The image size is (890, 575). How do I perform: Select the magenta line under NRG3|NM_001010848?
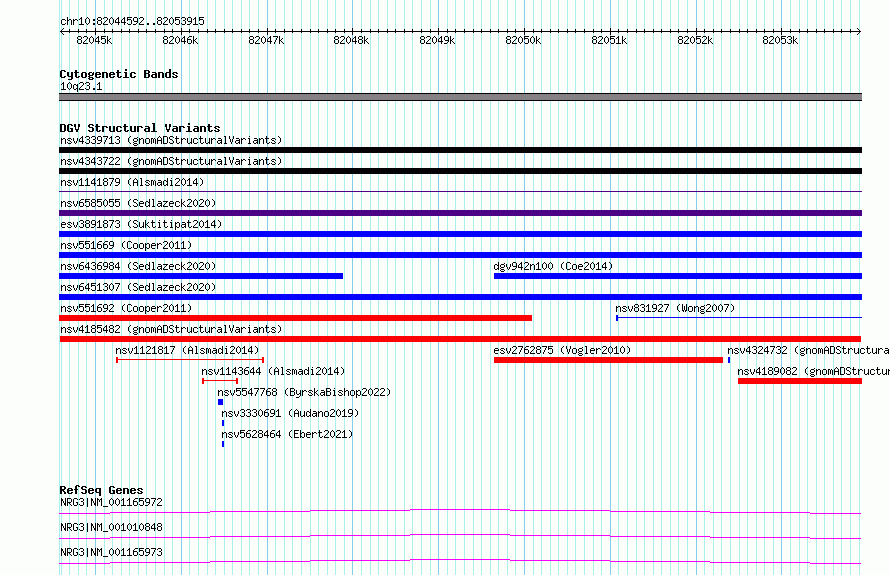point(460,536)
